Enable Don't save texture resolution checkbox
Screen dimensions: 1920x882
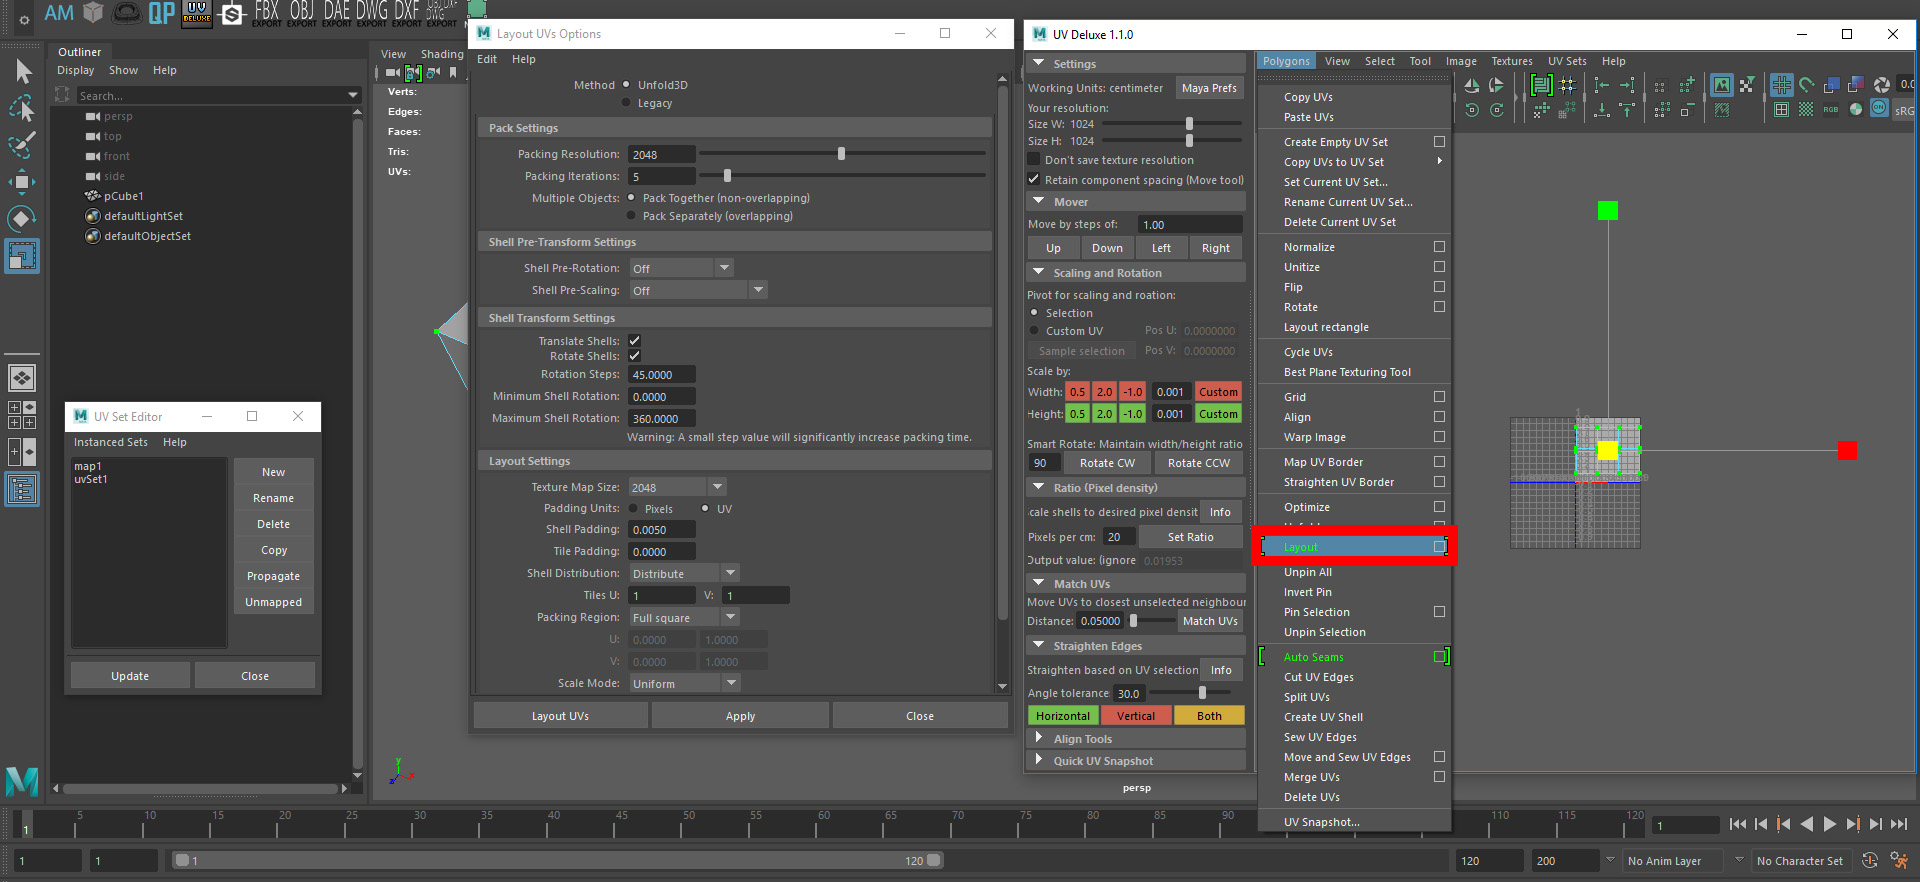point(1034,160)
